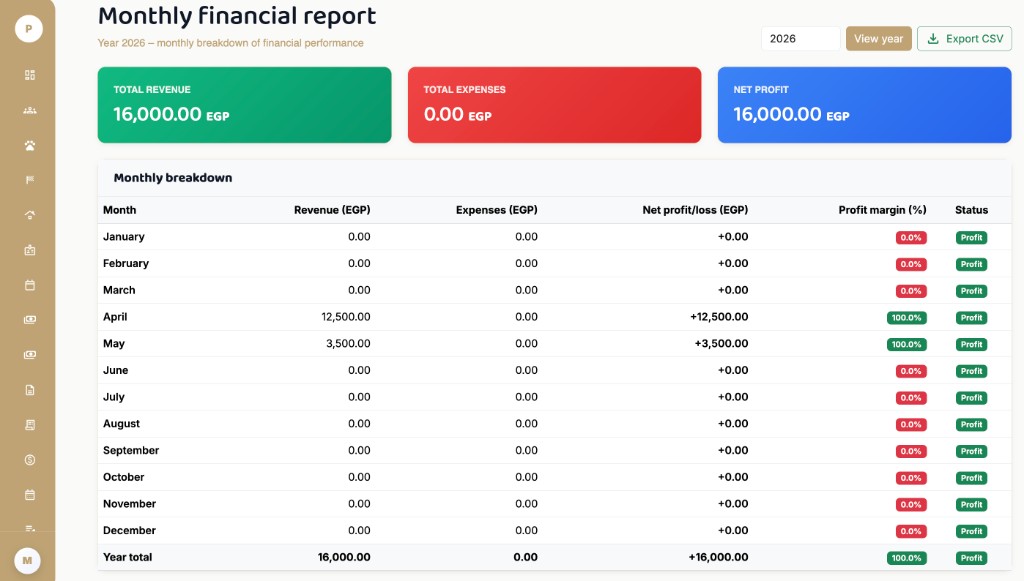This screenshot has width=1024, height=581.
Task: Click Year total revenue 16,000.00
Action: (344, 557)
